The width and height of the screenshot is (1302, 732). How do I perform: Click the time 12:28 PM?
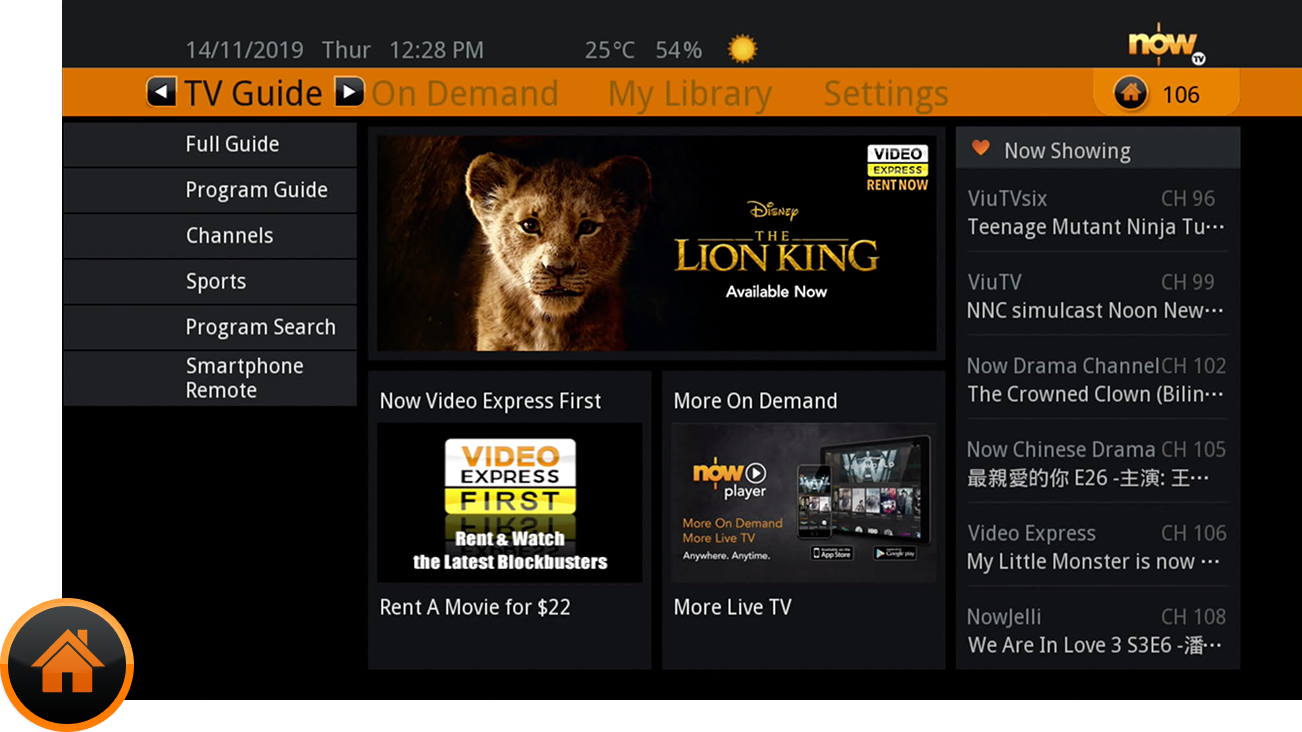point(436,50)
